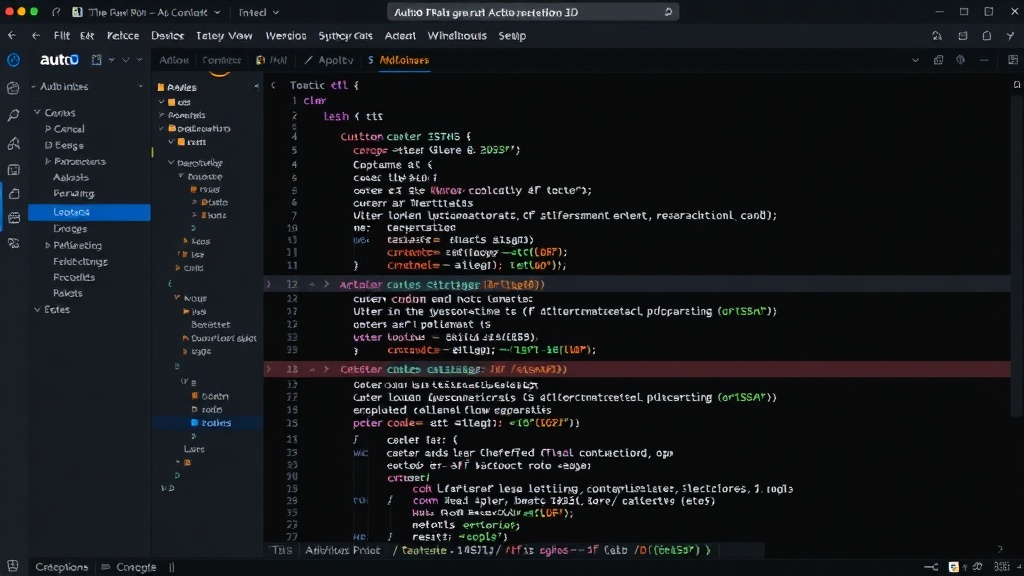The image size is (1024, 576).
Task: Expand the 'Palineting' tree node
Action: coord(48,246)
